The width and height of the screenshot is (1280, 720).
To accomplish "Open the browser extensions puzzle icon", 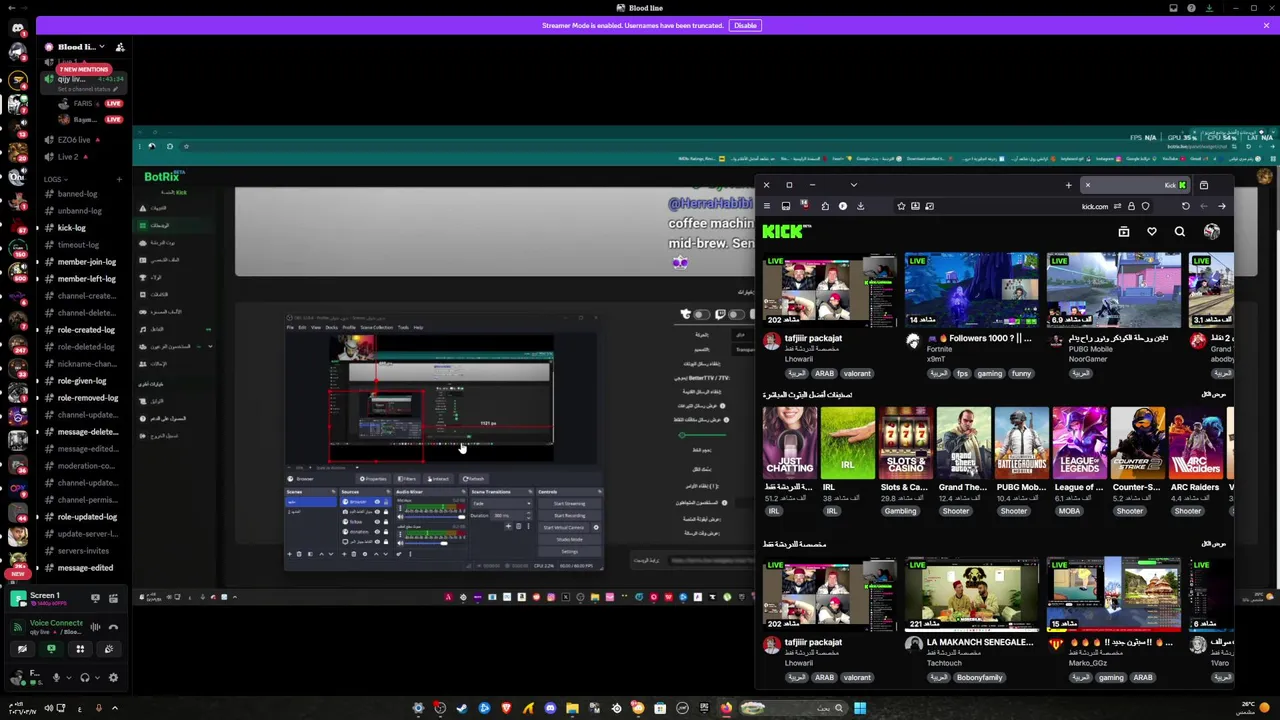I will (825, 206).
